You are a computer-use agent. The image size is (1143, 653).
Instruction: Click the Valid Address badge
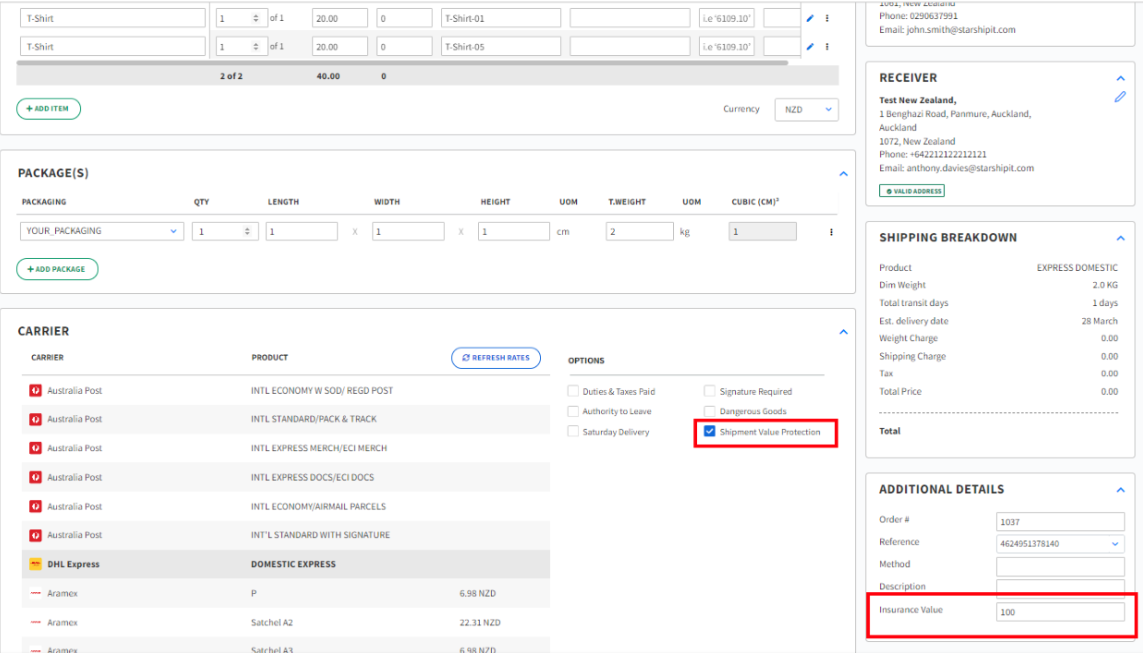[x=912, y=191]
